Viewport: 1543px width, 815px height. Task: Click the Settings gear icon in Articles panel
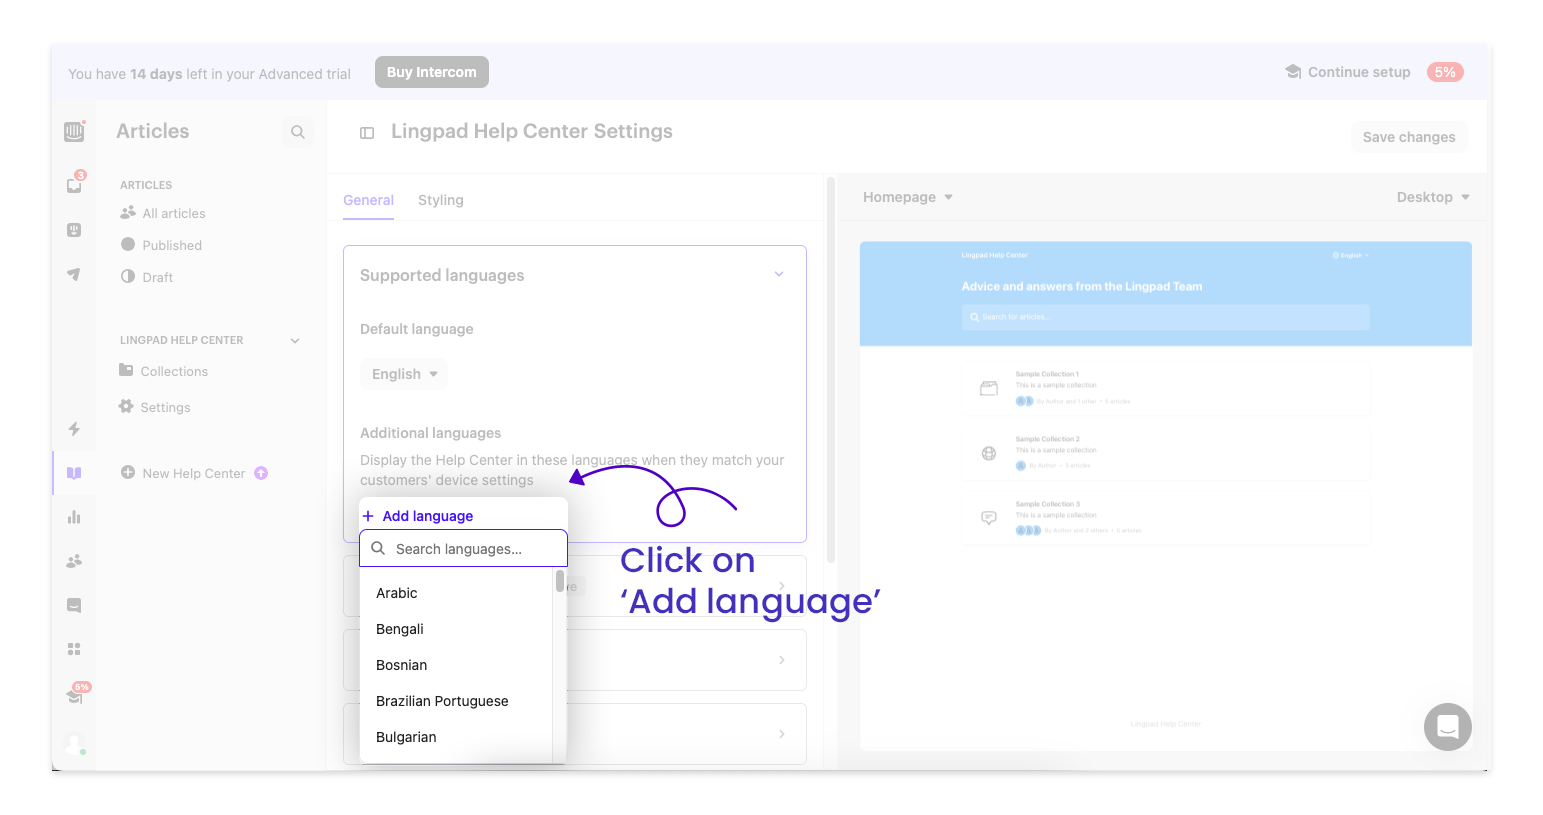click(126, 406)
